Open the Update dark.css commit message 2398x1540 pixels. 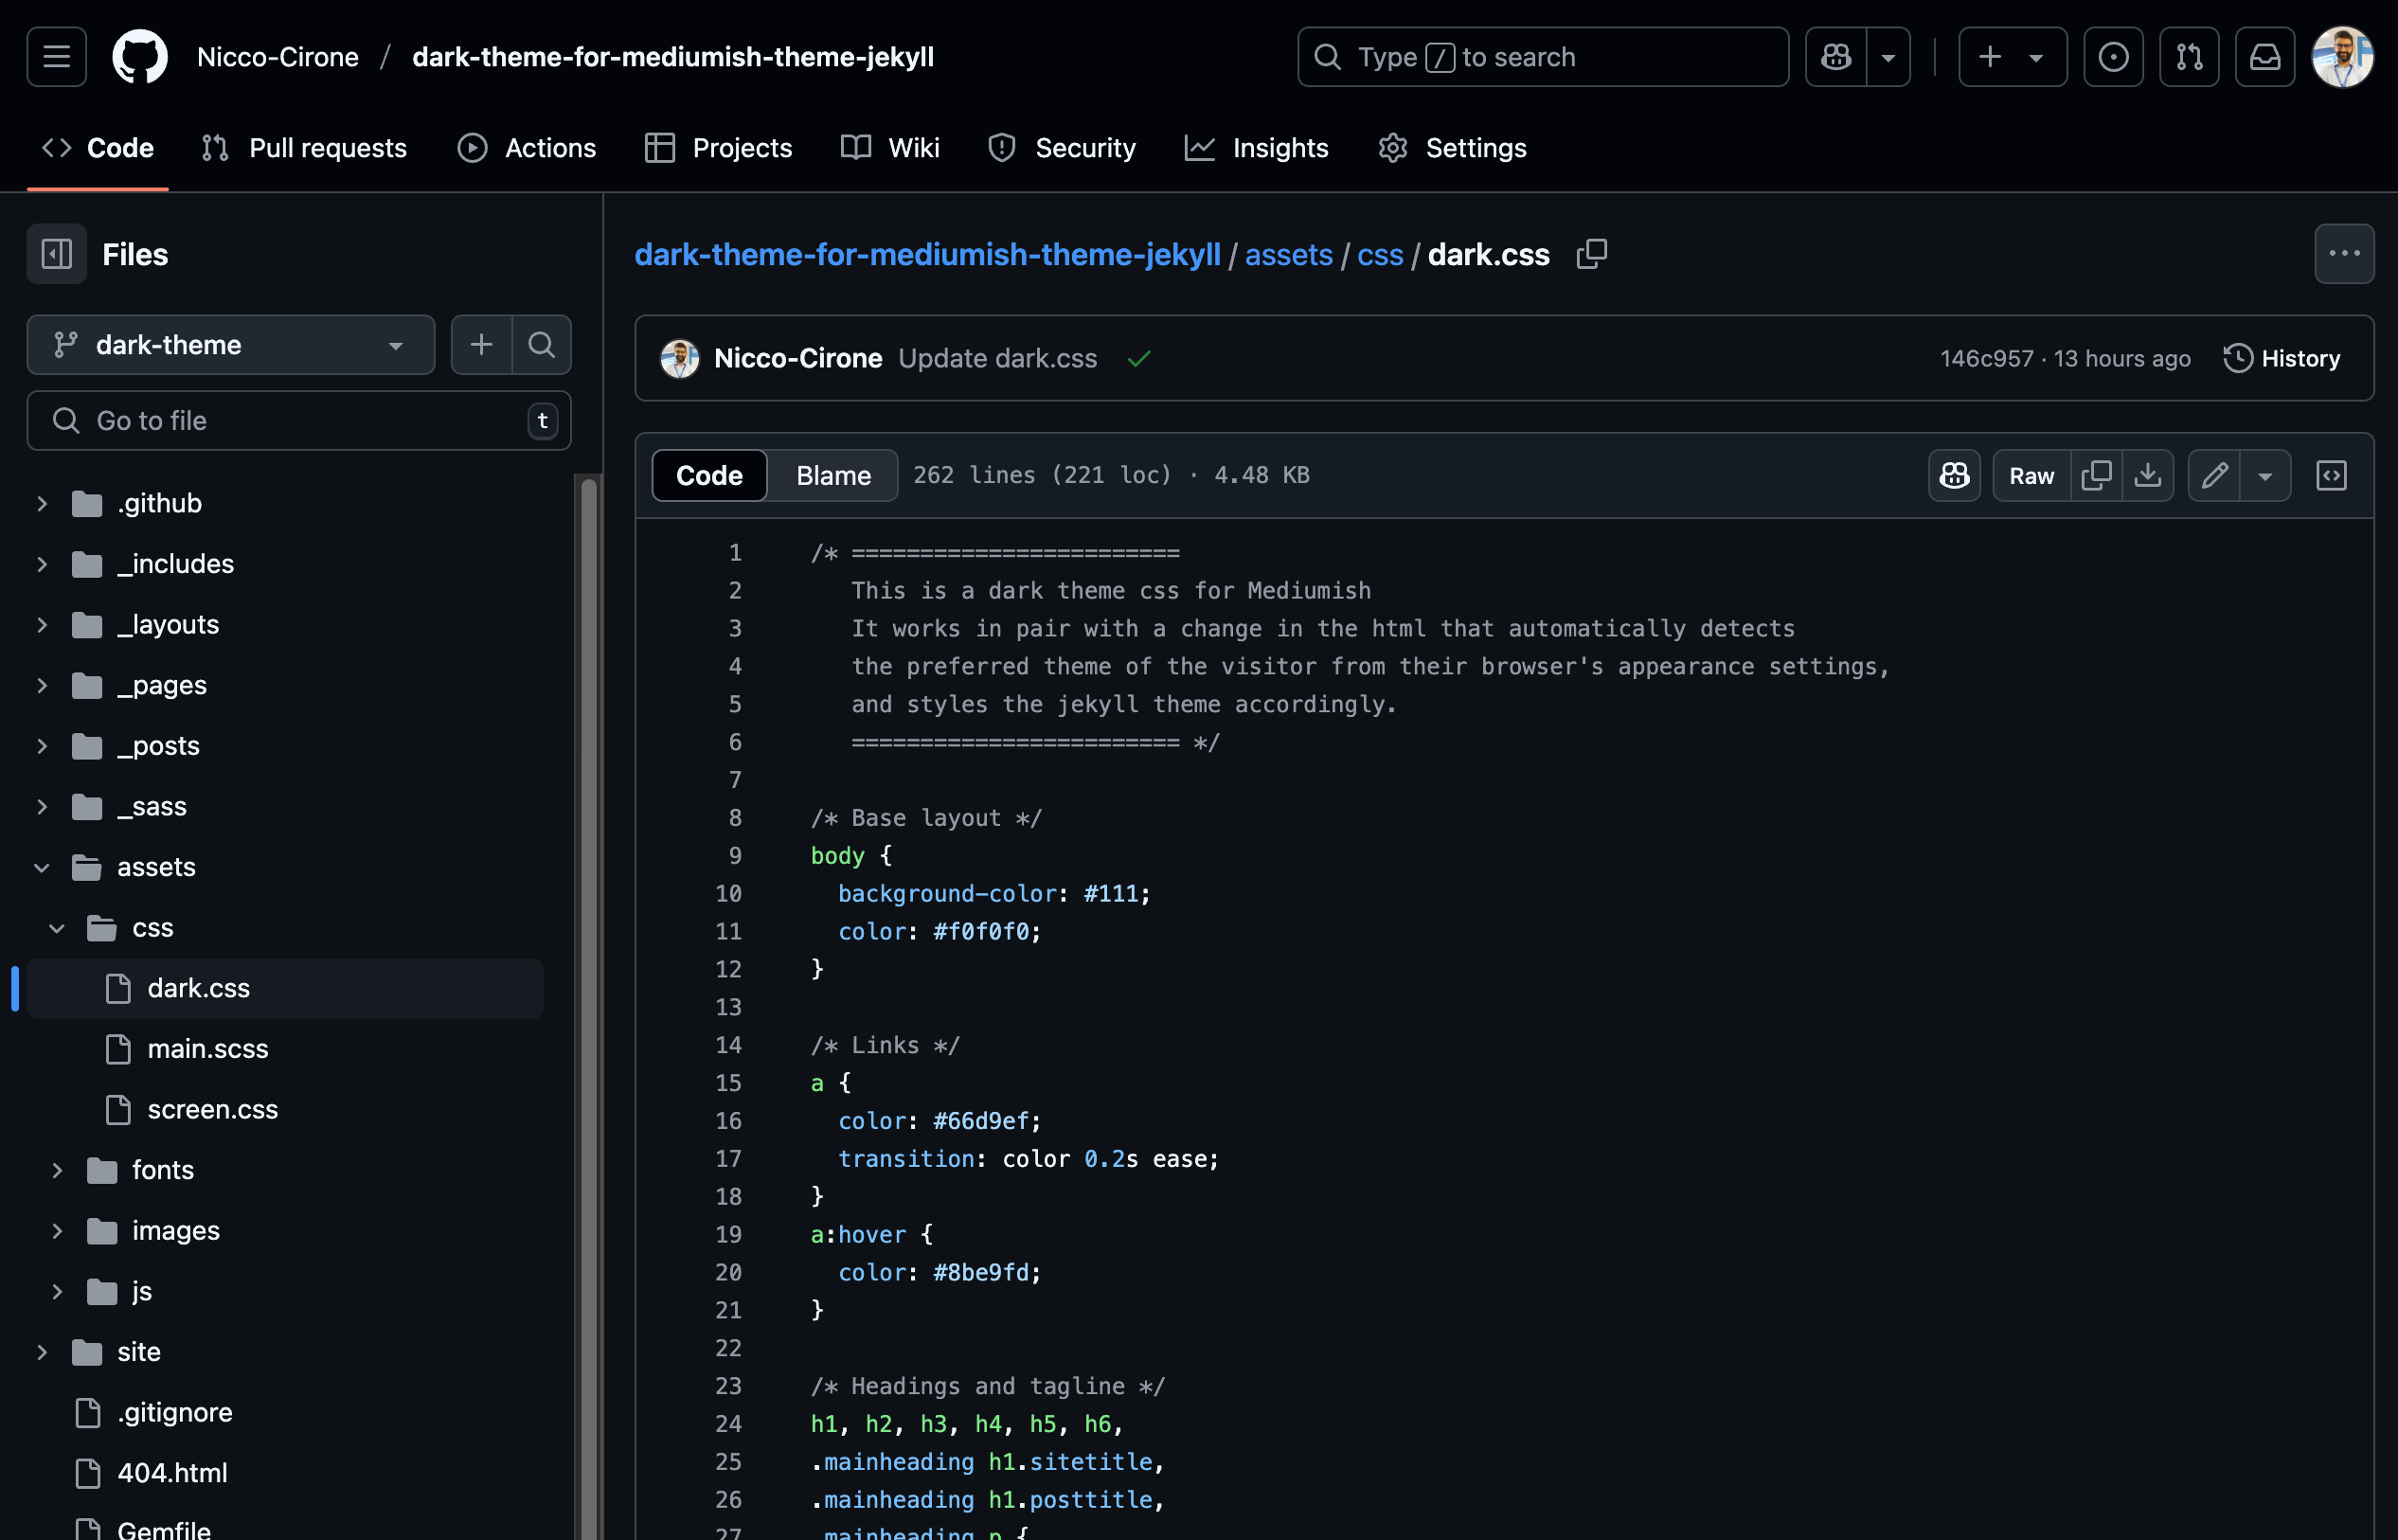pyautogui.click(x=997, y=358)
